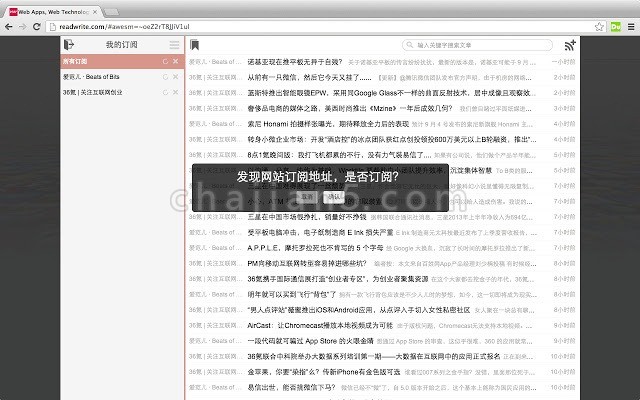
Task: Click the add RSS feed icon
Action: [570, 45]
